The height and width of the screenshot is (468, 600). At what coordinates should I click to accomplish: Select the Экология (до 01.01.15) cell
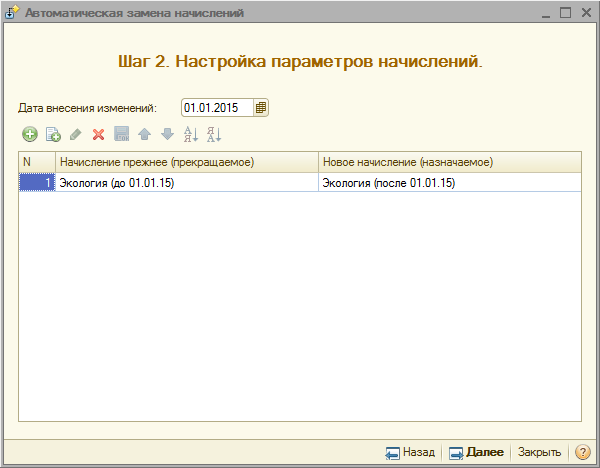[x=186, y=183]
